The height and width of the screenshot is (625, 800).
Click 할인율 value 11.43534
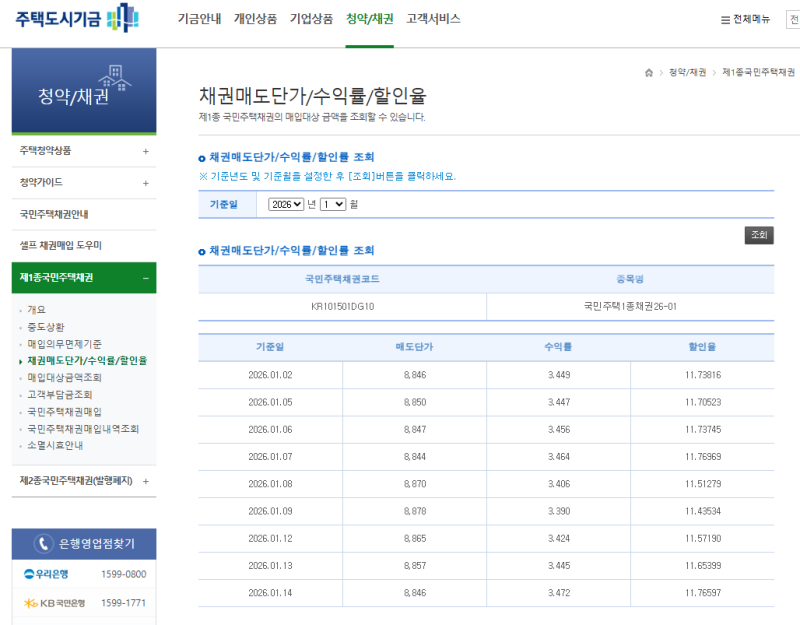coord(703,511)
